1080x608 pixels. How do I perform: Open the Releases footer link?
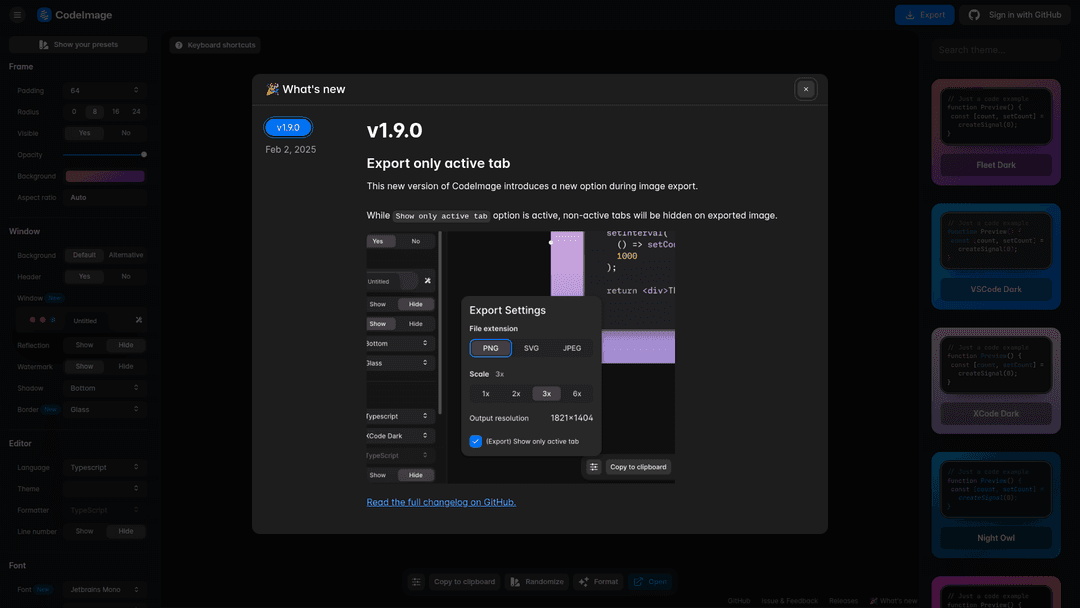point(843,601)
